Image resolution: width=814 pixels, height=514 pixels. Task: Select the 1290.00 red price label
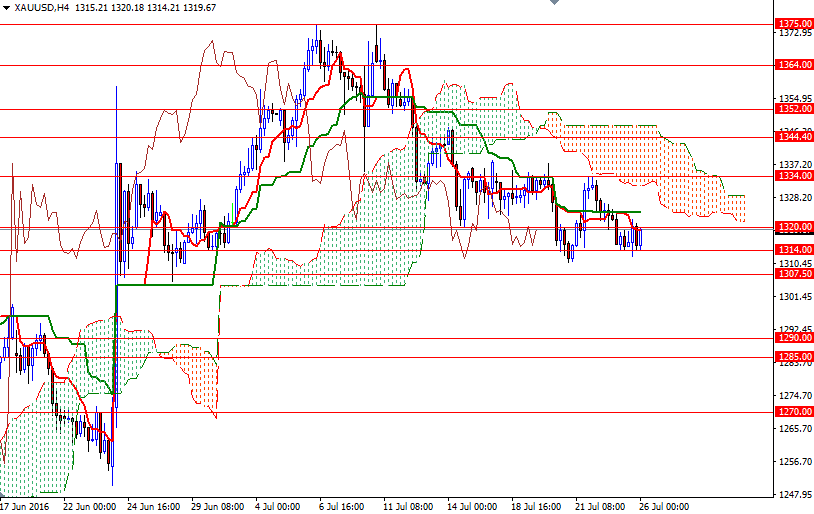794,338
